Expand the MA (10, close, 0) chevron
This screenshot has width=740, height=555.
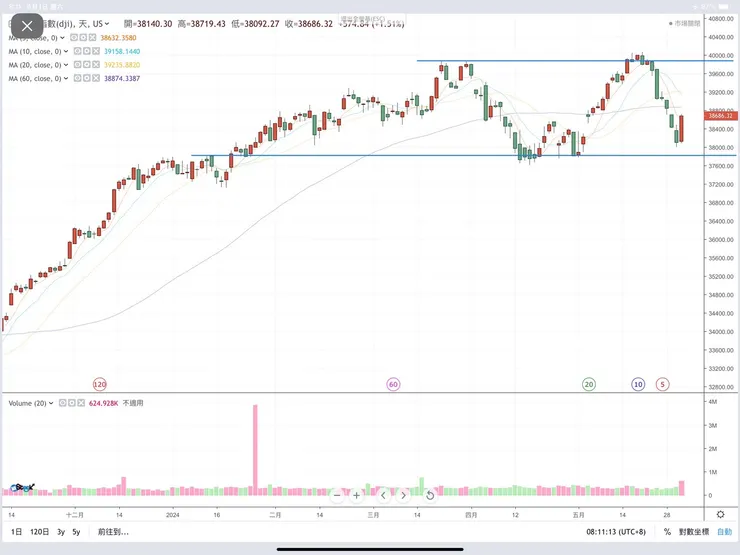tap(66, 51)
